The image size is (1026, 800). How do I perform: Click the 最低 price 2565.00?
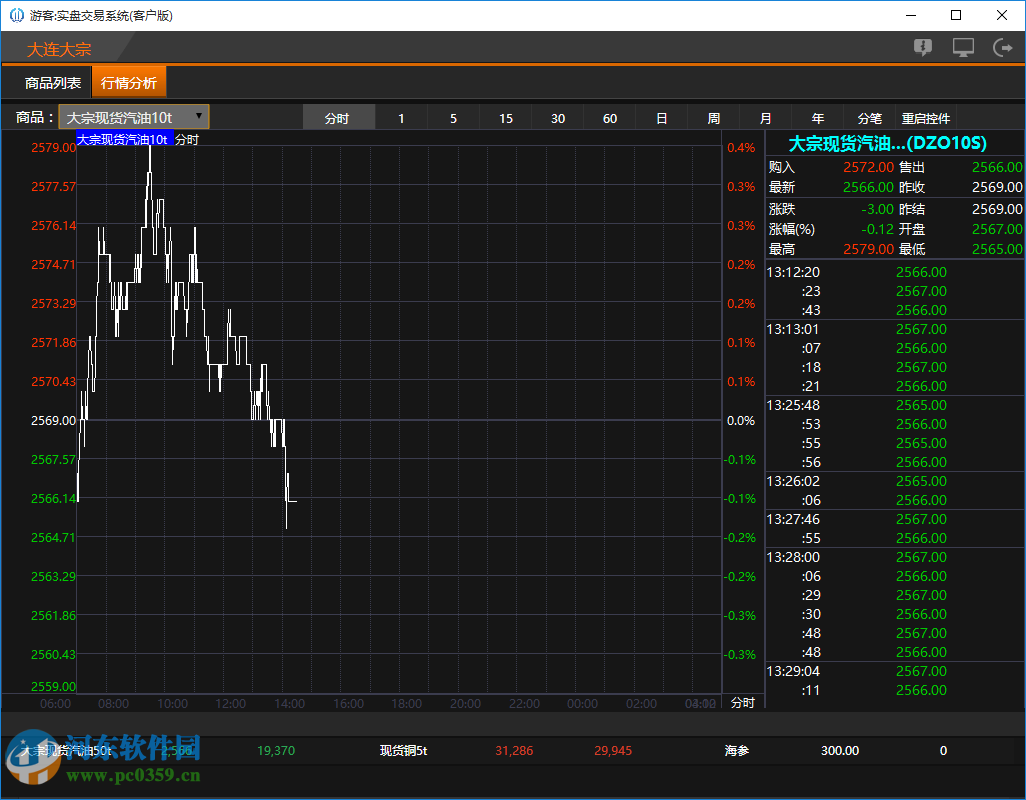997,249
